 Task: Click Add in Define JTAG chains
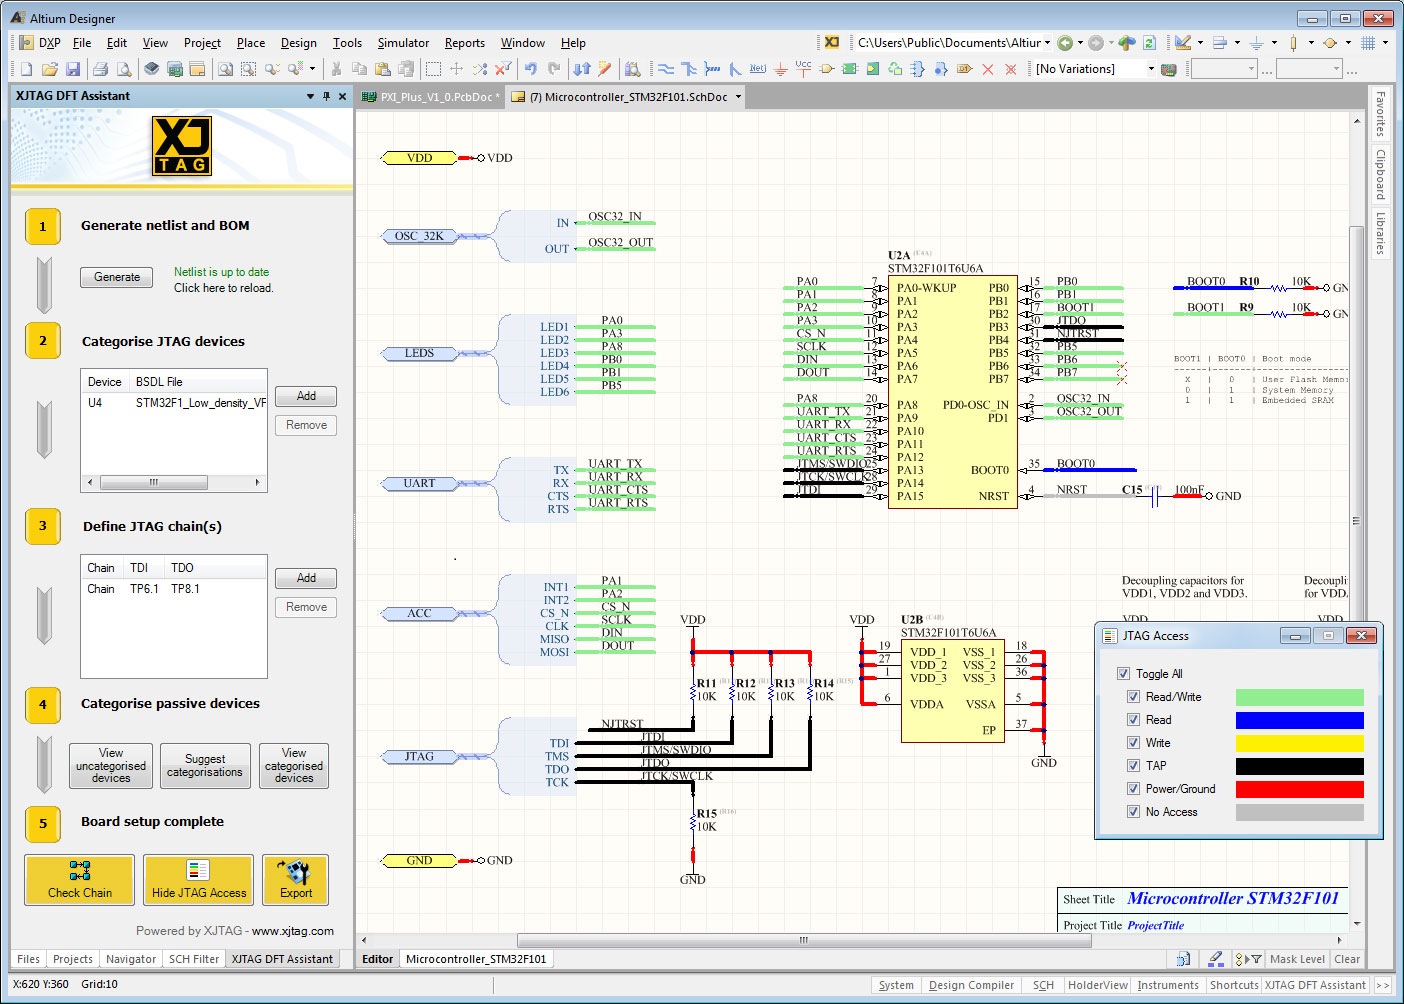(x=306, y=578)
